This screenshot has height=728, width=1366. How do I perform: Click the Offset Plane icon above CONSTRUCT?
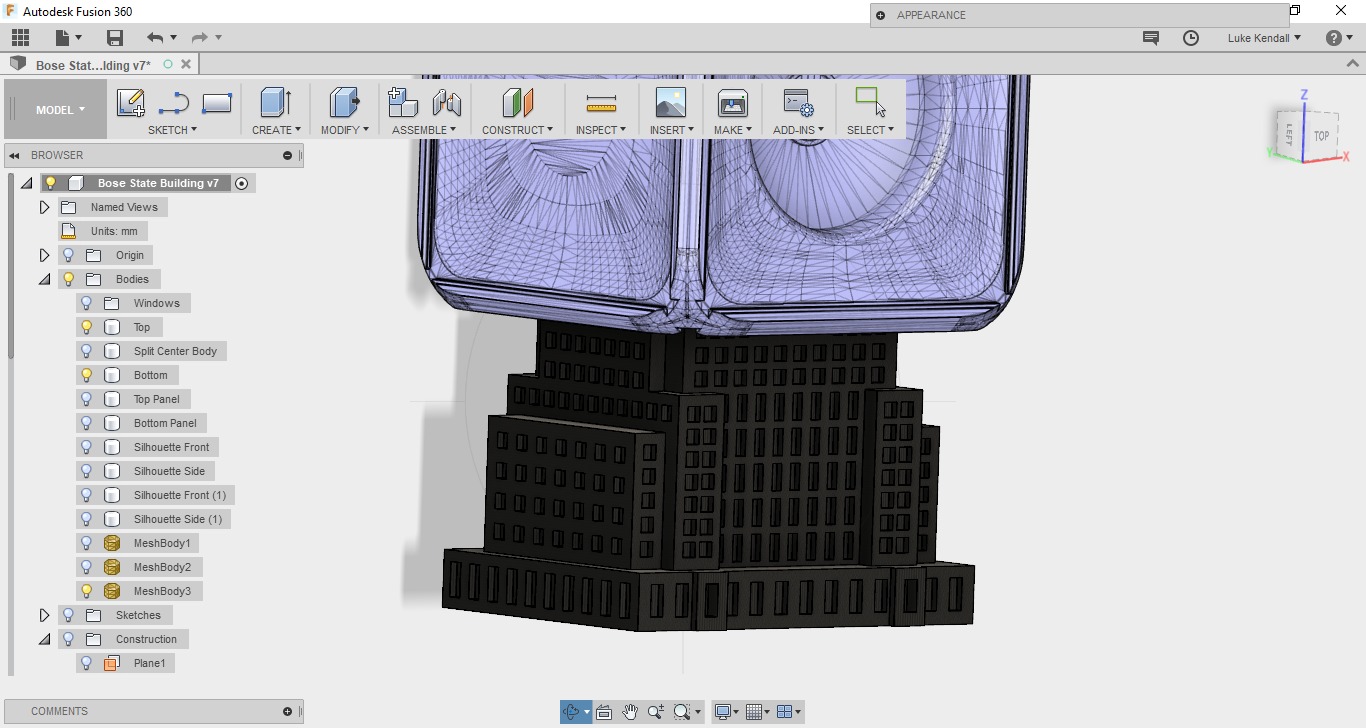click(x=517, y=103)
